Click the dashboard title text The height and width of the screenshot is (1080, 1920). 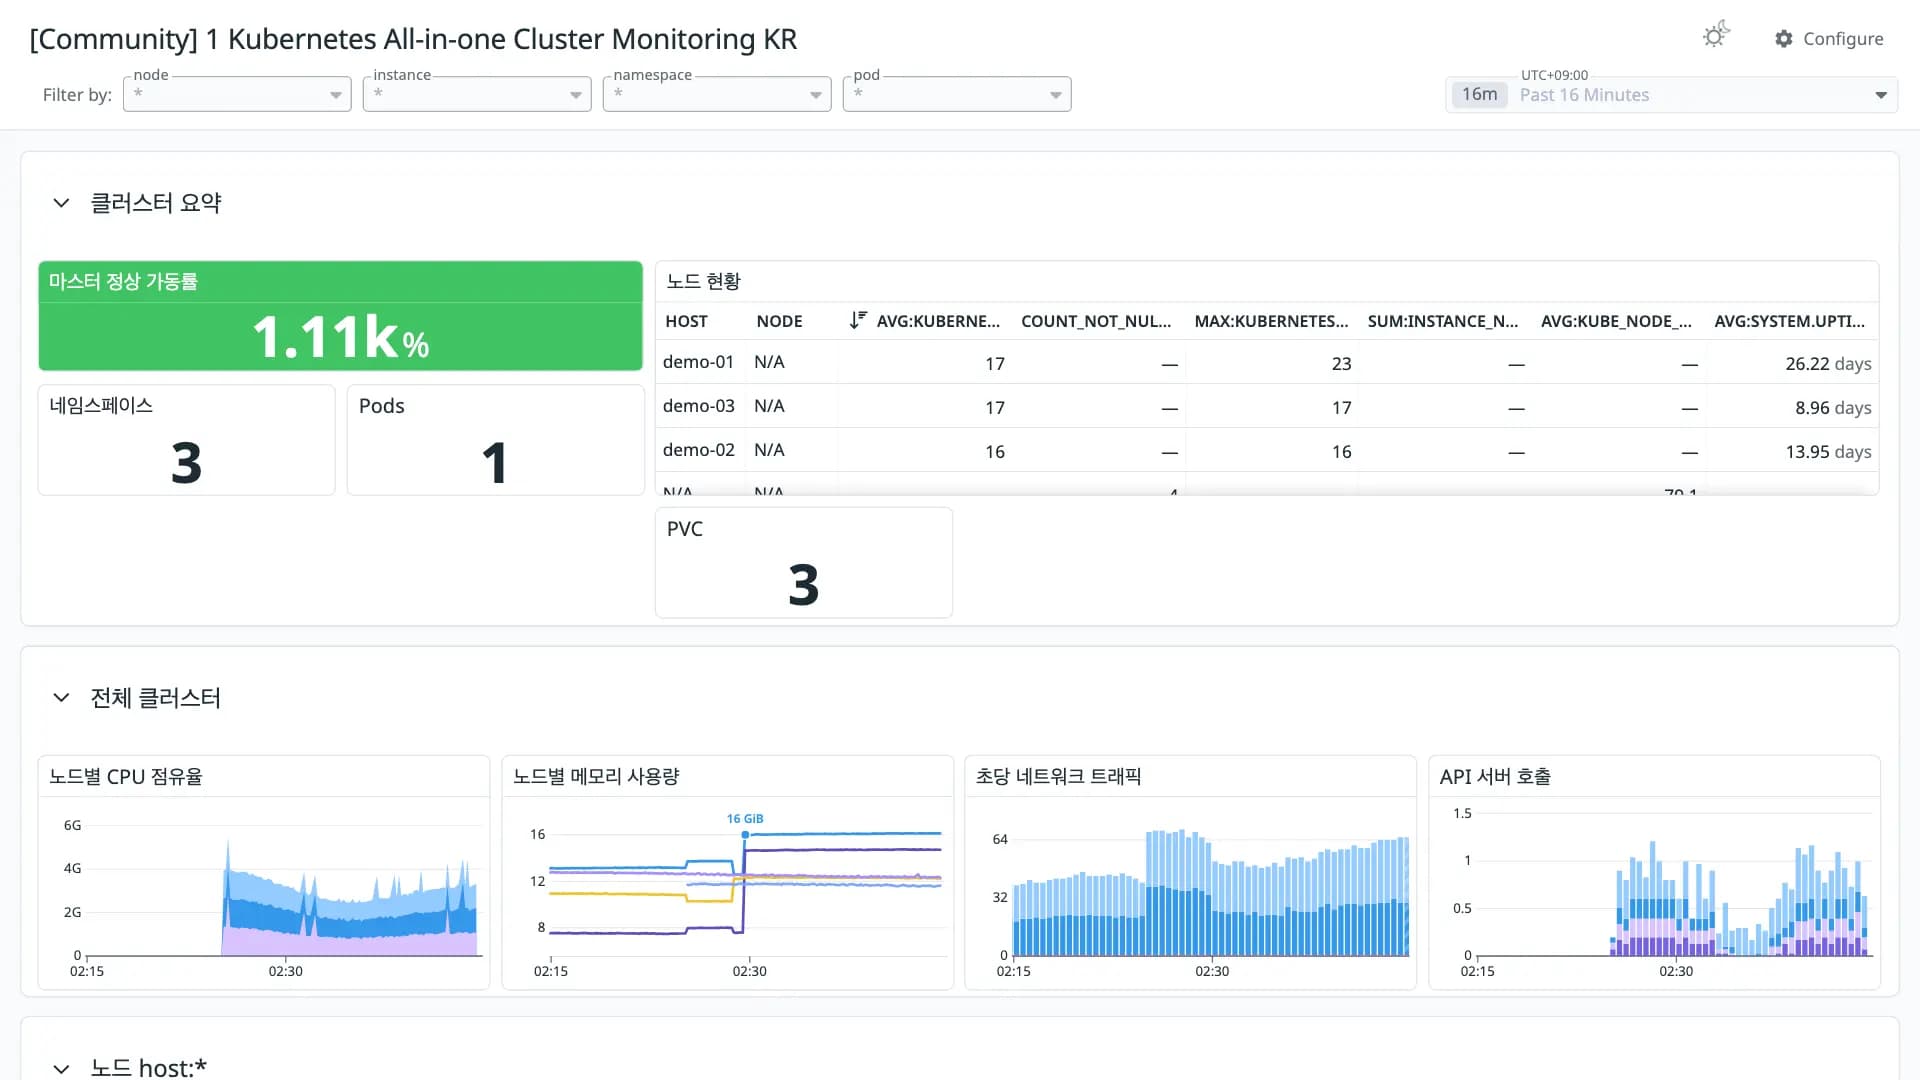point(413,39)
